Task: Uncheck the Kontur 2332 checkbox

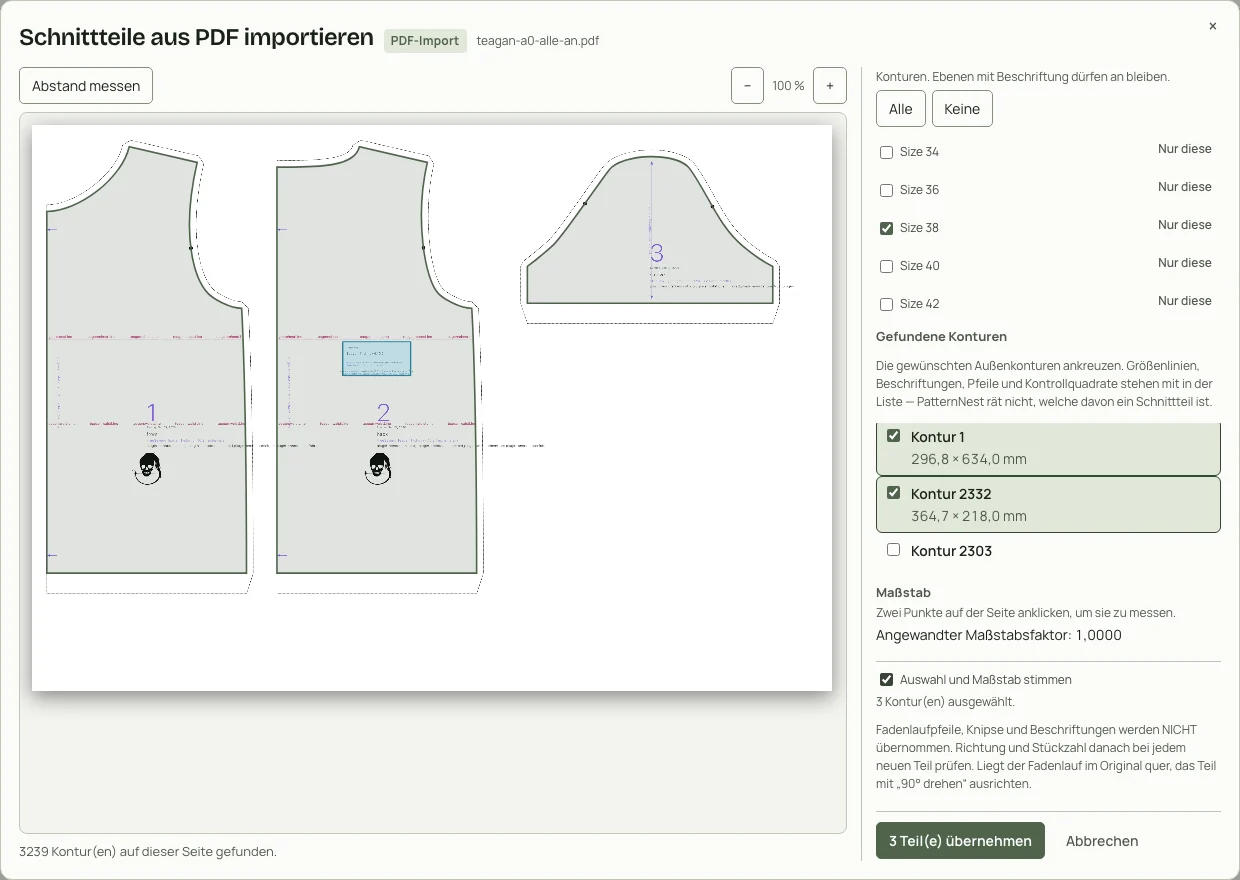Action: click(x=894, y=493)
